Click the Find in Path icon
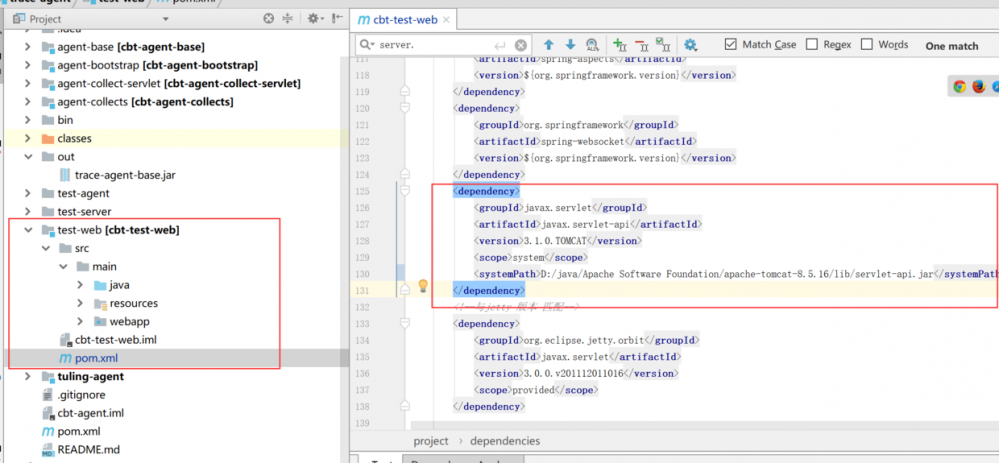 593,45
